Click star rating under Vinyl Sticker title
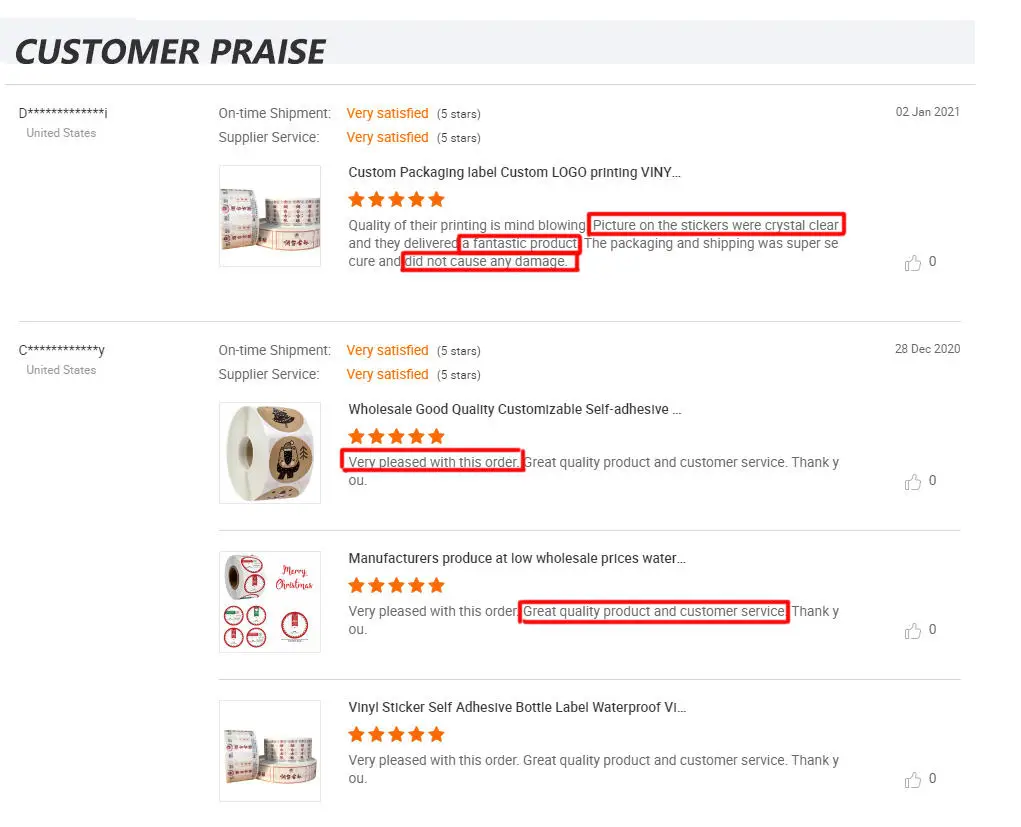The height and width of the screenshot is (827, 1021). (396, 734)
